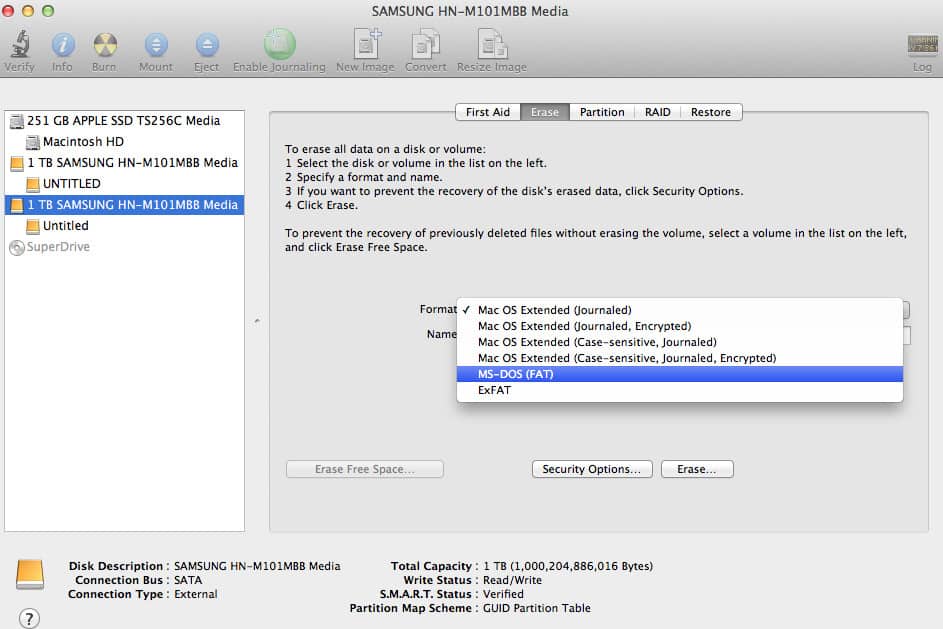
Task: Click the "2 Specify a format and name." line
Action: pos(363,177)
